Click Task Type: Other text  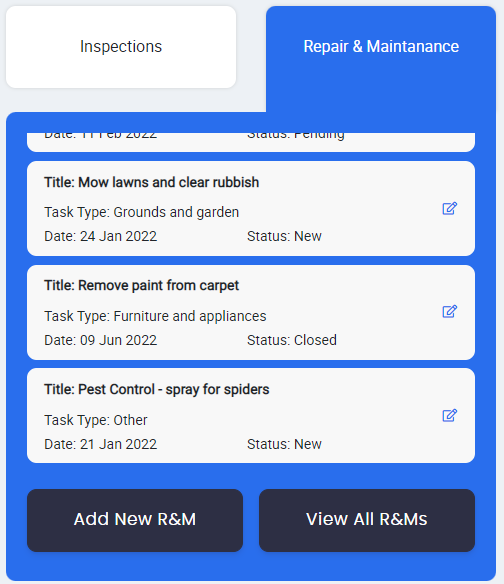pyautogui.click(x=96, y=420)
